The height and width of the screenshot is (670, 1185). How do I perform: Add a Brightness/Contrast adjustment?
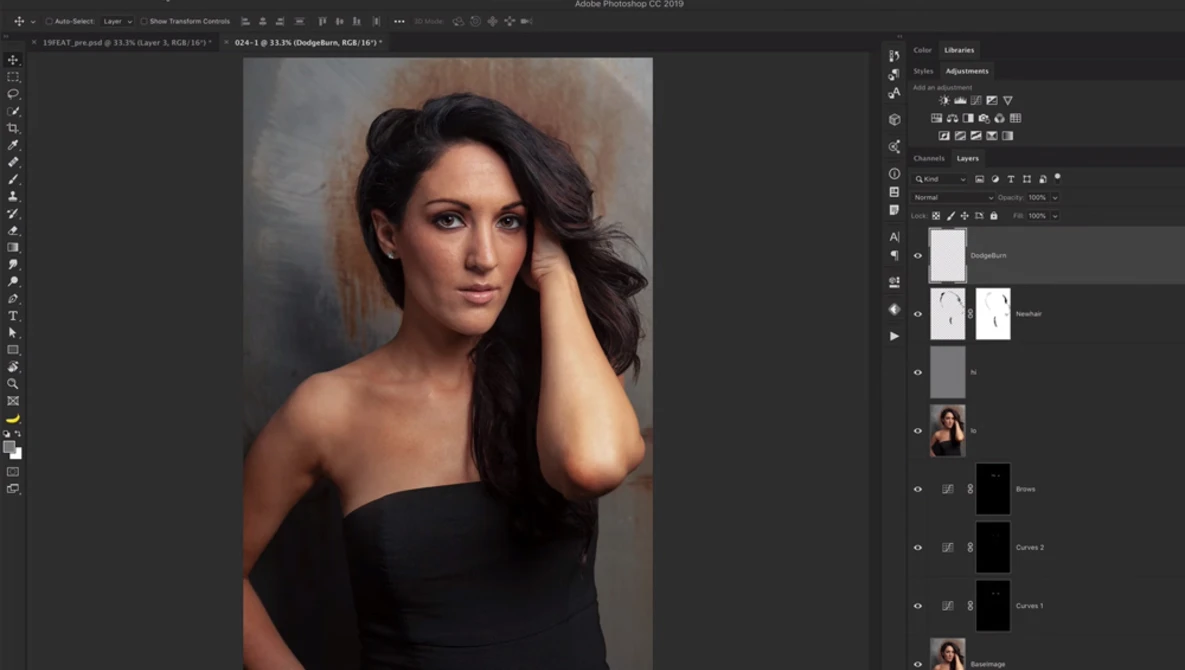(x=944, y=100)
